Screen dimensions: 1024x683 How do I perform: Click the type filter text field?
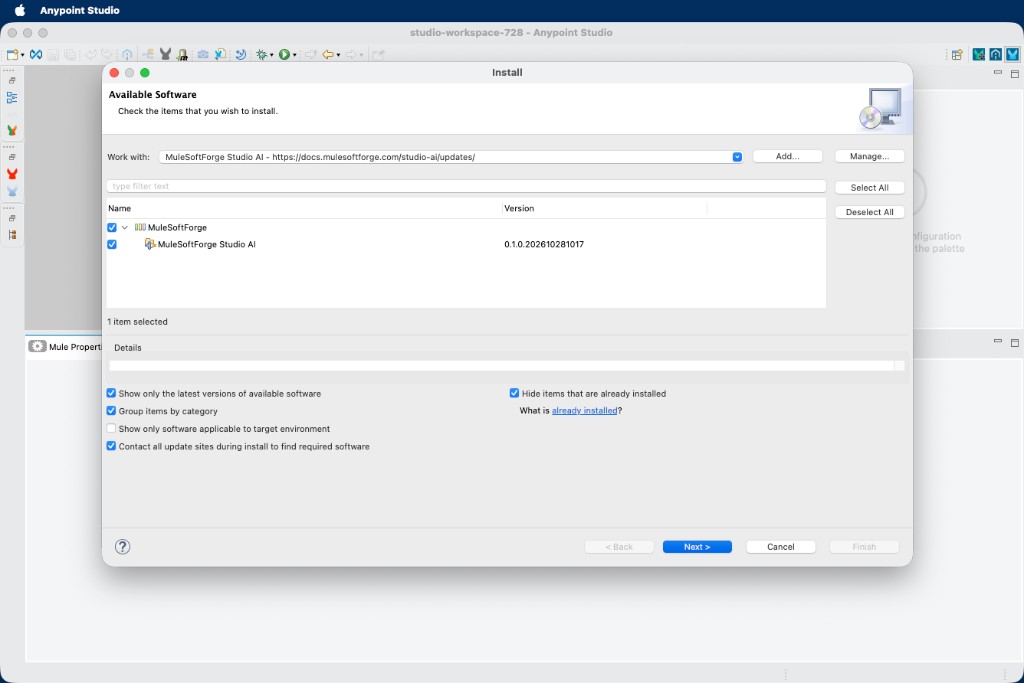coord(466,186)
